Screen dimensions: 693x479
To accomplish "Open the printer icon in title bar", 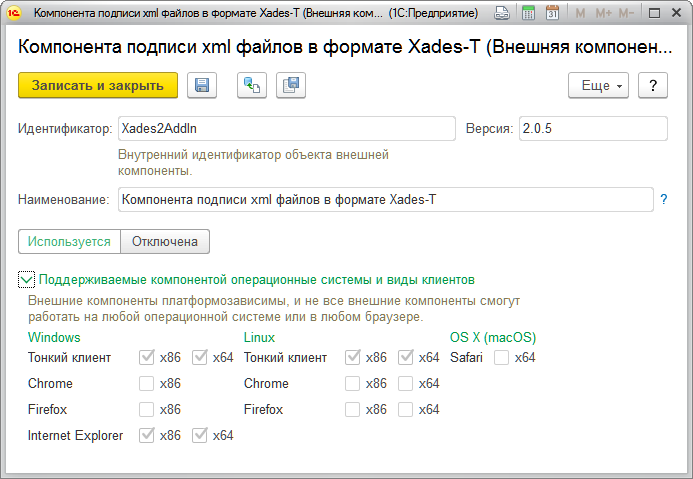I will pos(501,14).
